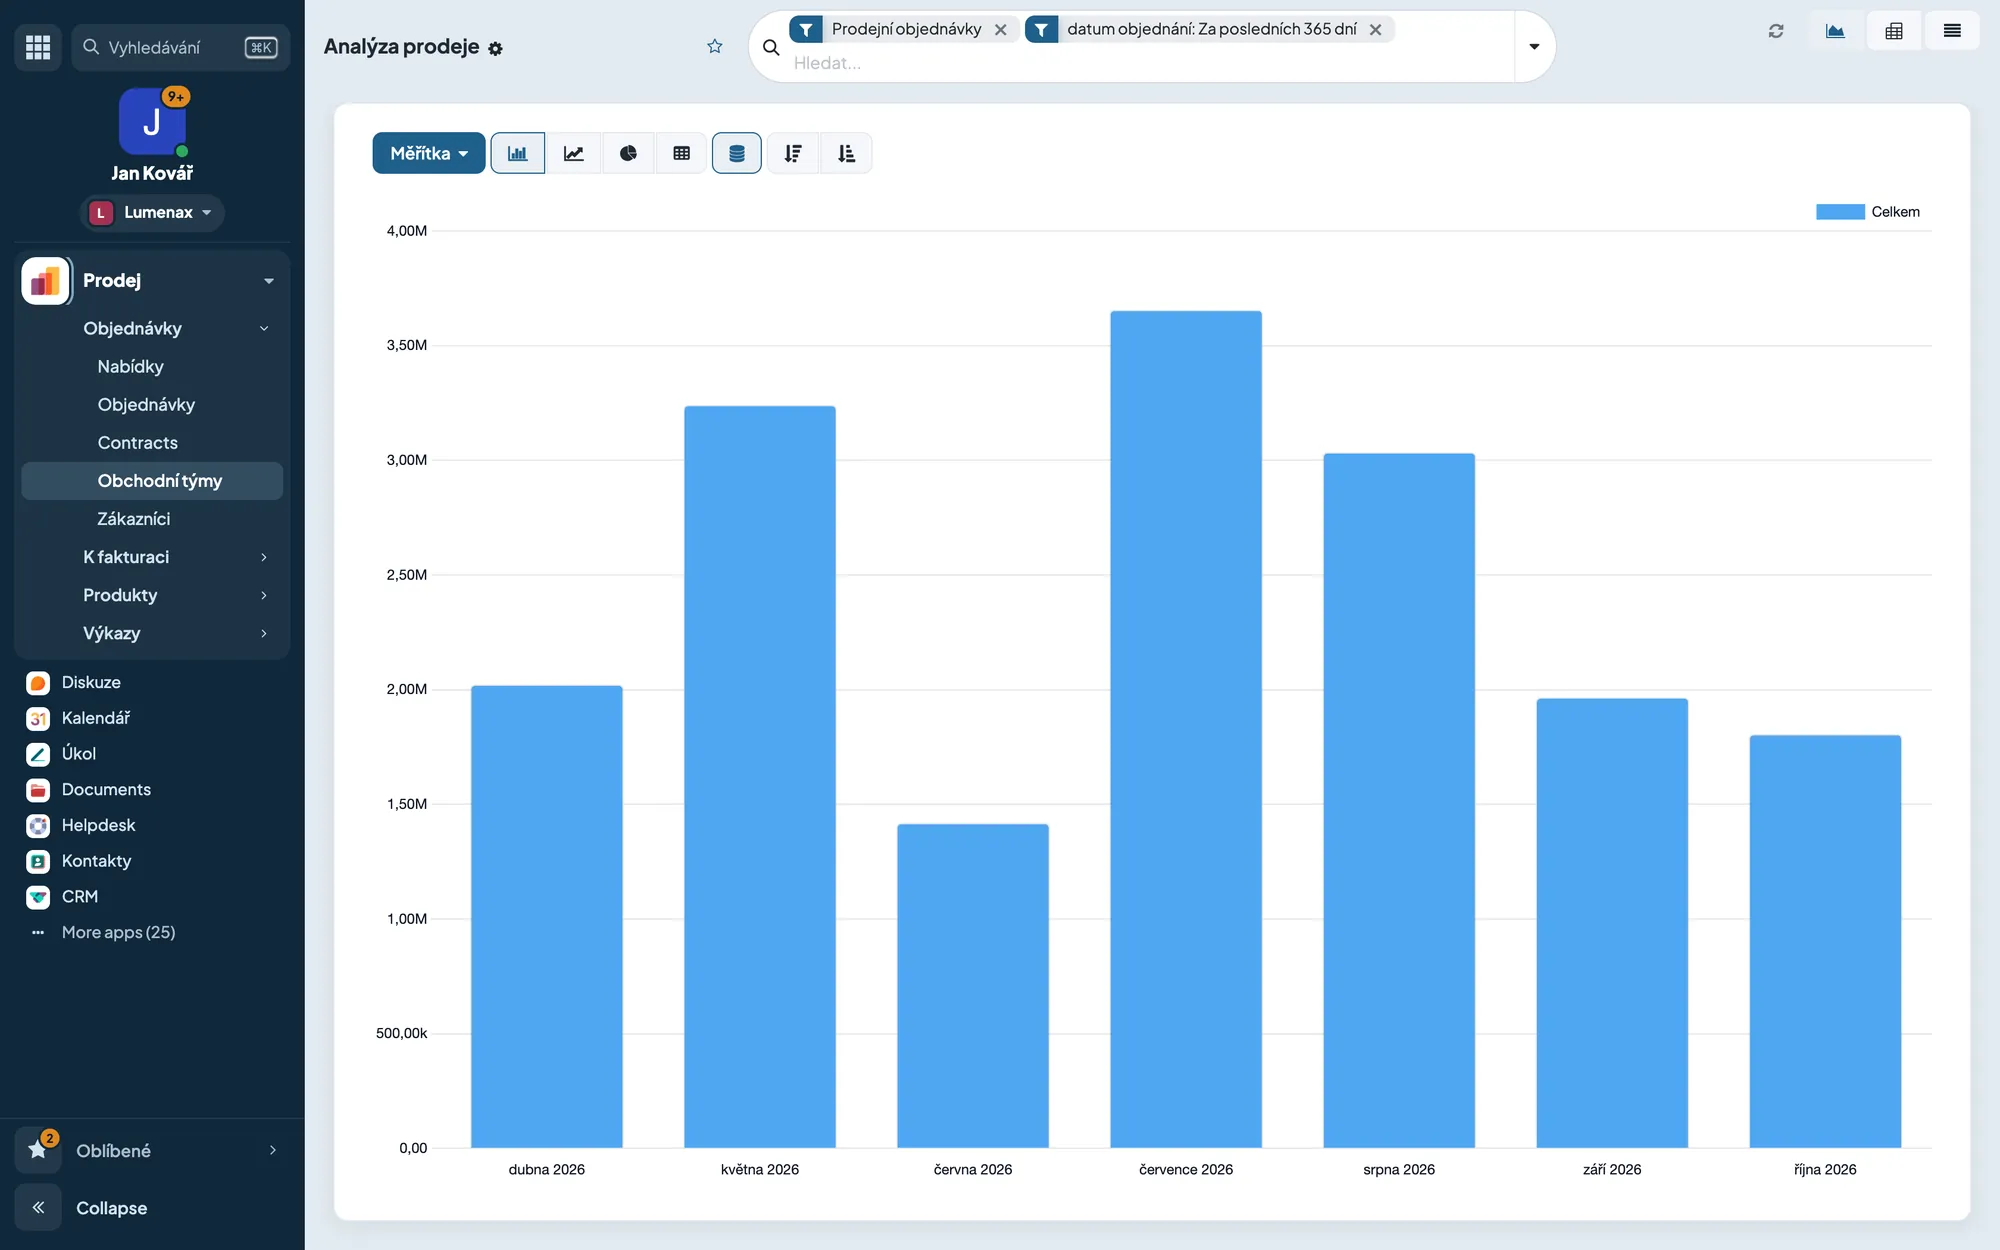Remove the datum objednání filter

(1375, 30)
